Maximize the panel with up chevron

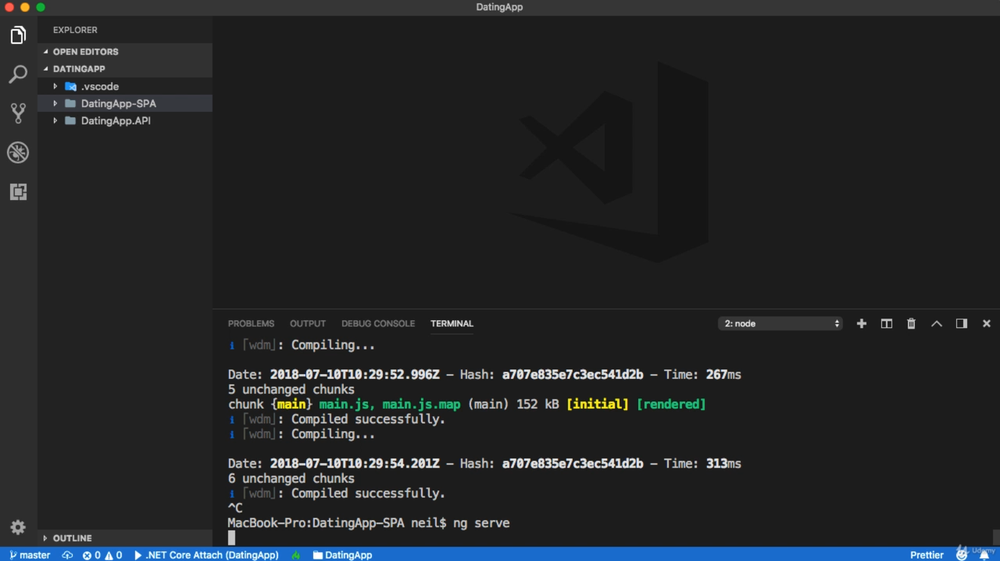tap(936, 324)
